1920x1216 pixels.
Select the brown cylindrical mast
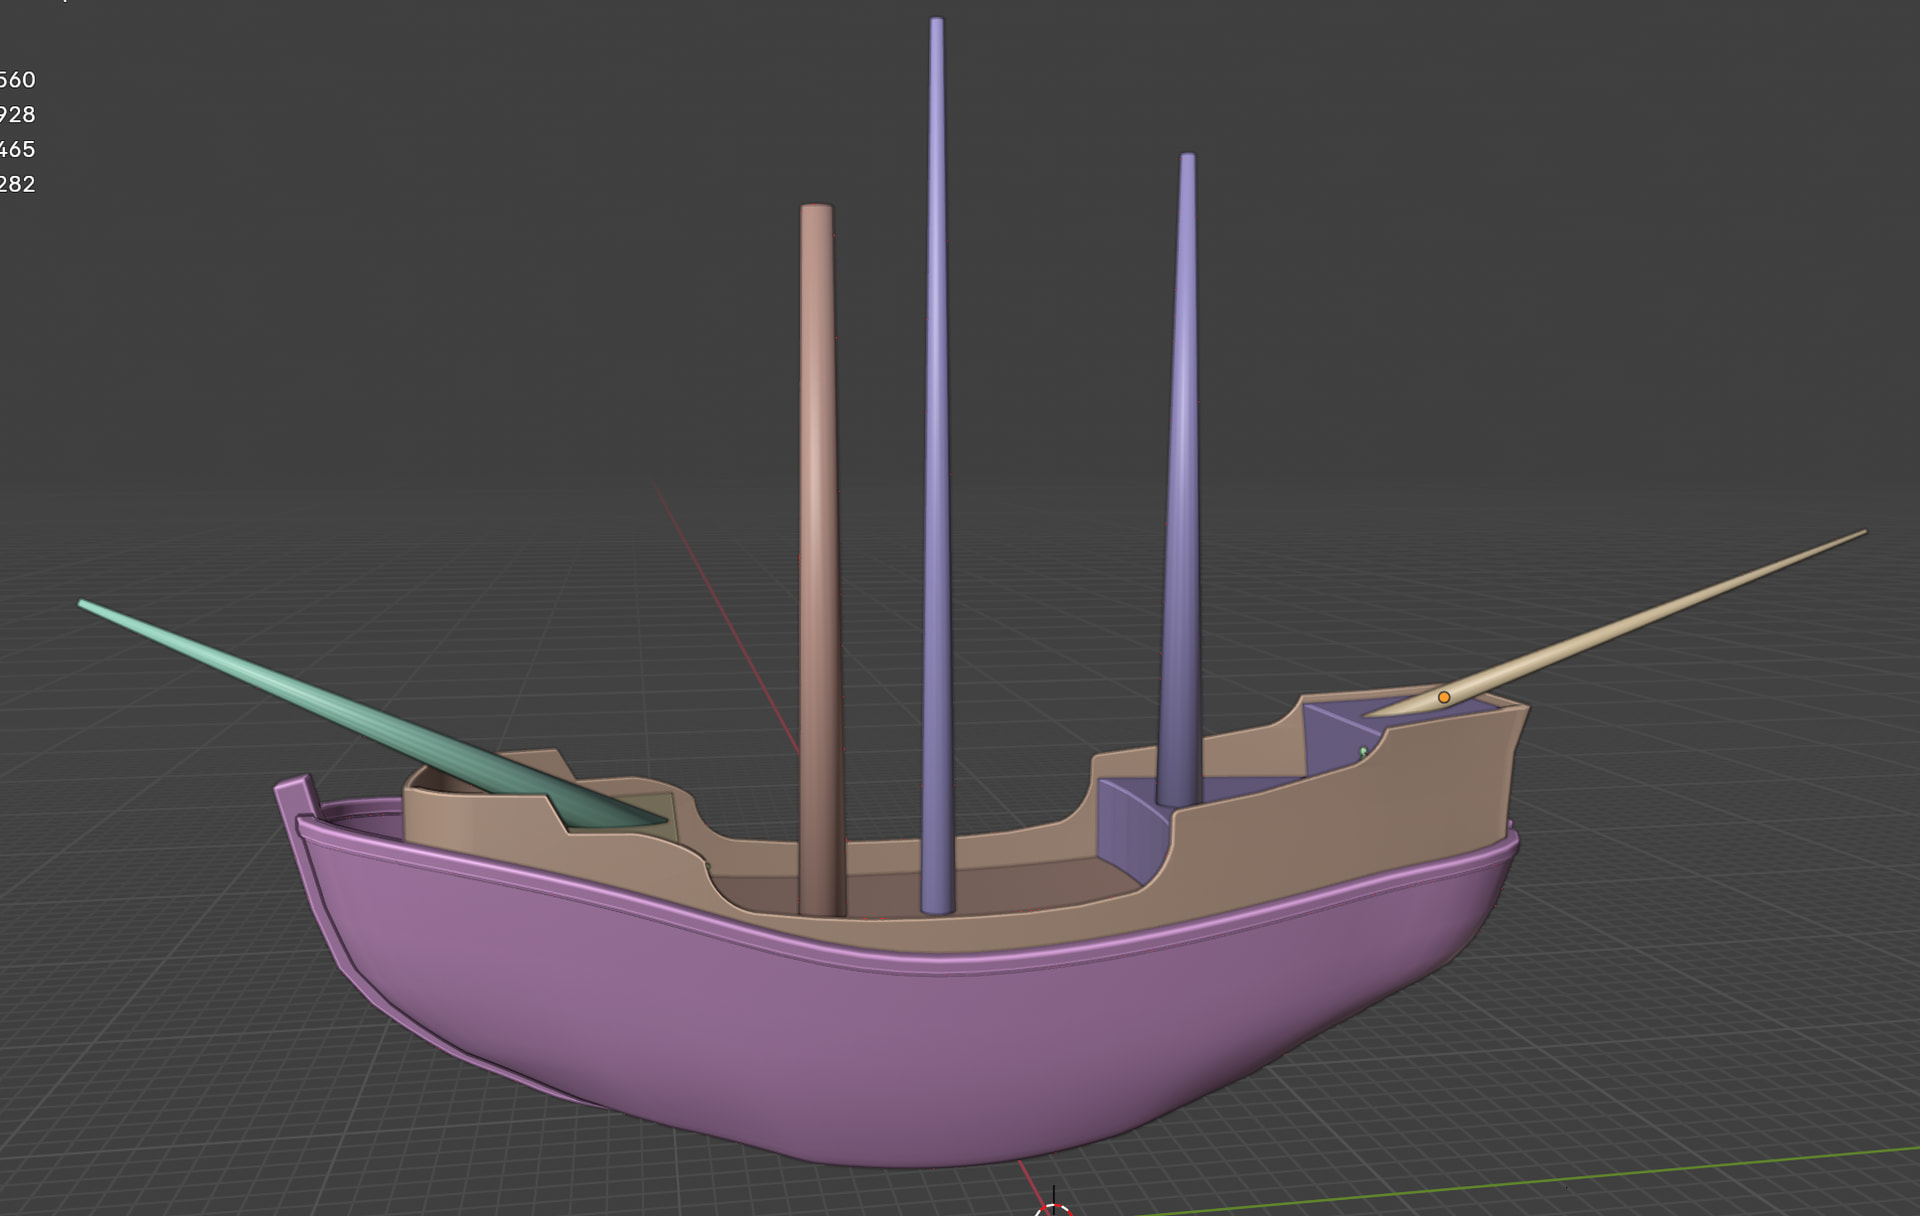[x=818, y=500]
